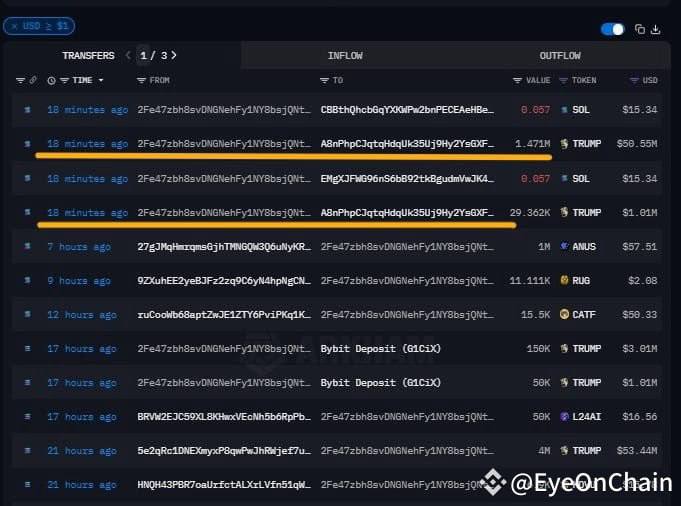Viewport: 681px width, 506px height.
Task: Switch to the INFLOW tab
Action: coord(345,55)
